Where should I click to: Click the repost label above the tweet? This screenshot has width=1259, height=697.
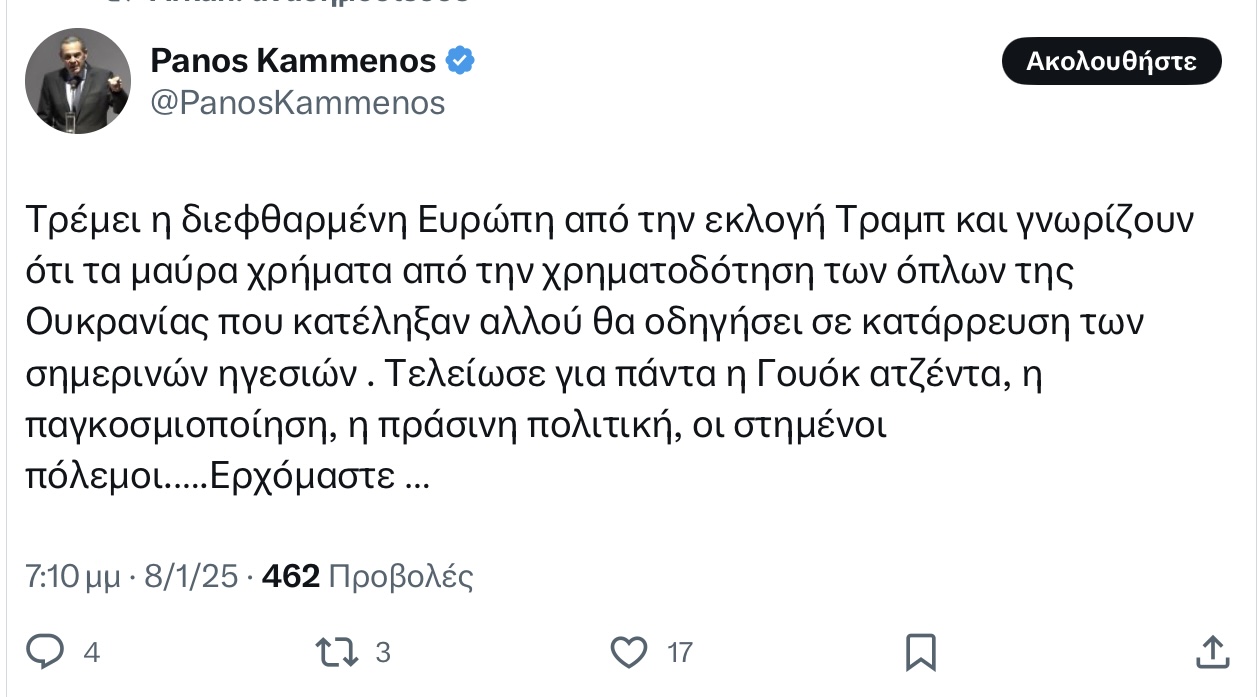(280, 2)
